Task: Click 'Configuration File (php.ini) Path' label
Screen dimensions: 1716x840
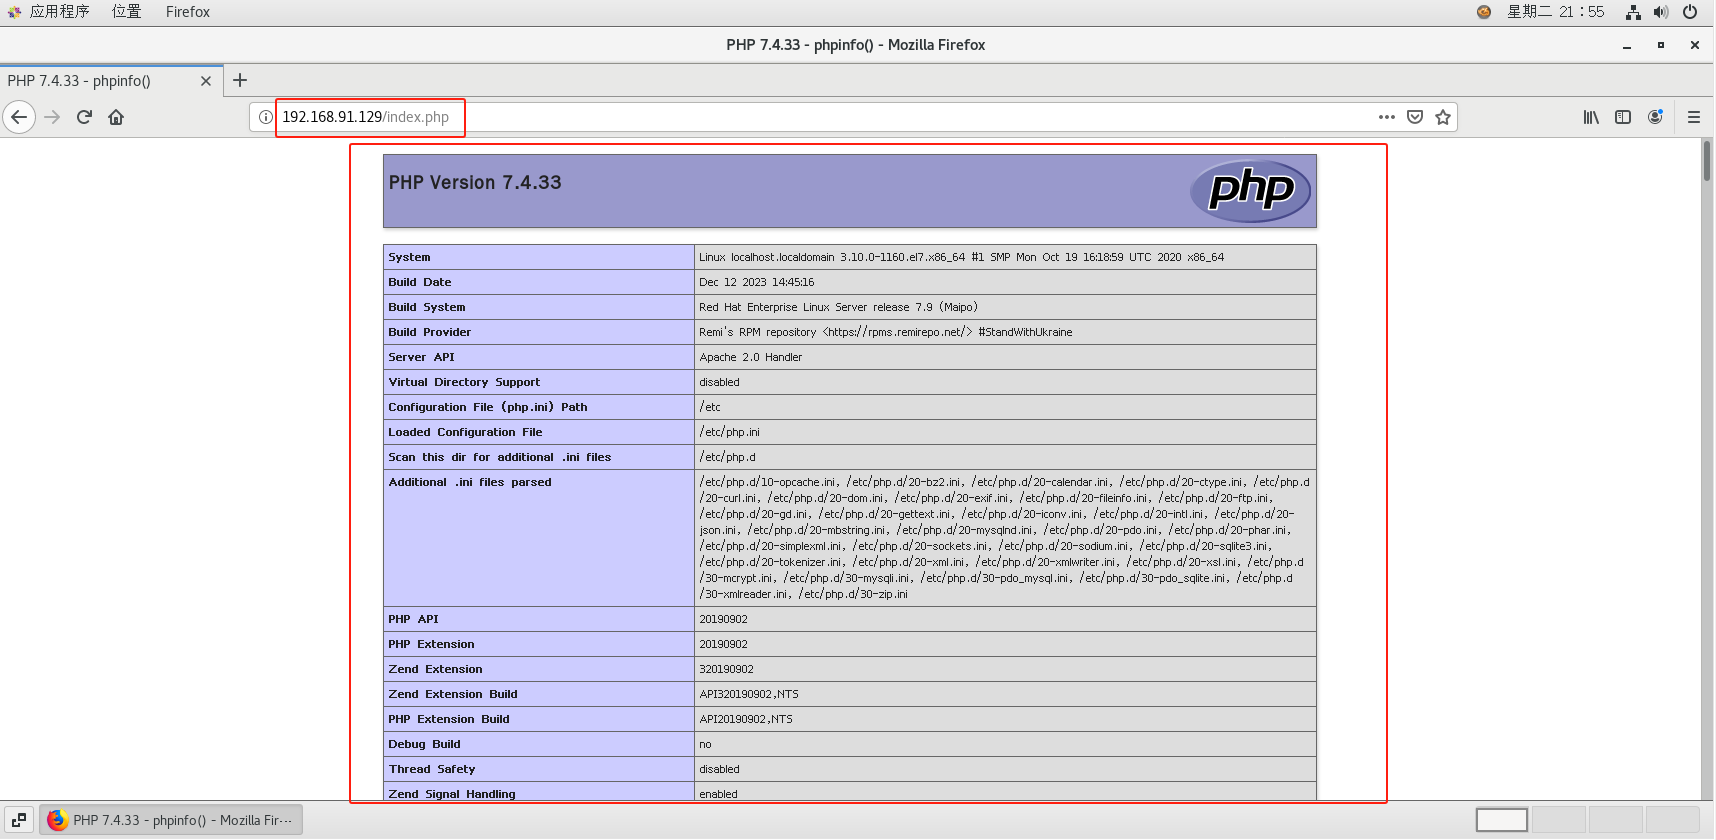Action: pyautogui.click(x=488, y=407)
